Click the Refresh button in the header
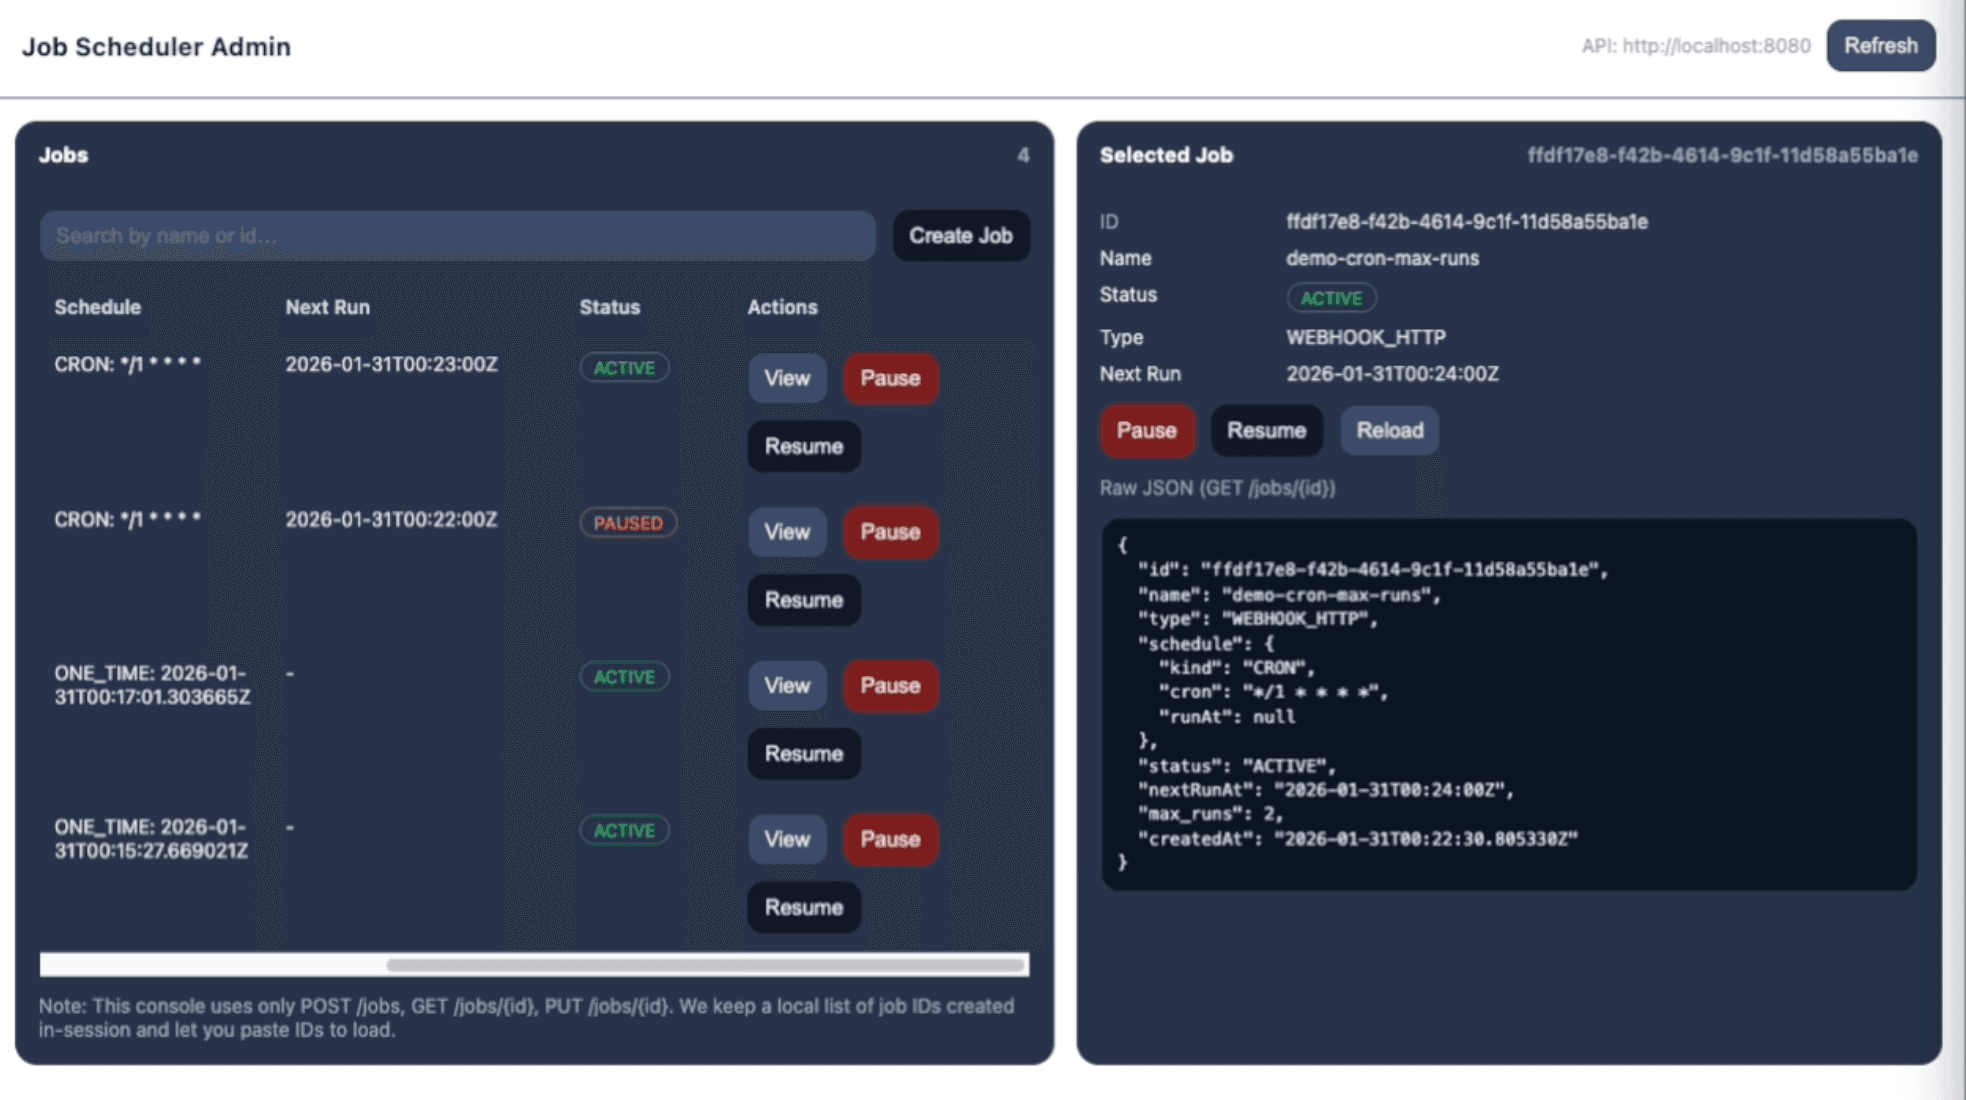Screen dimensions: 1966x1100 (1880, 46)
